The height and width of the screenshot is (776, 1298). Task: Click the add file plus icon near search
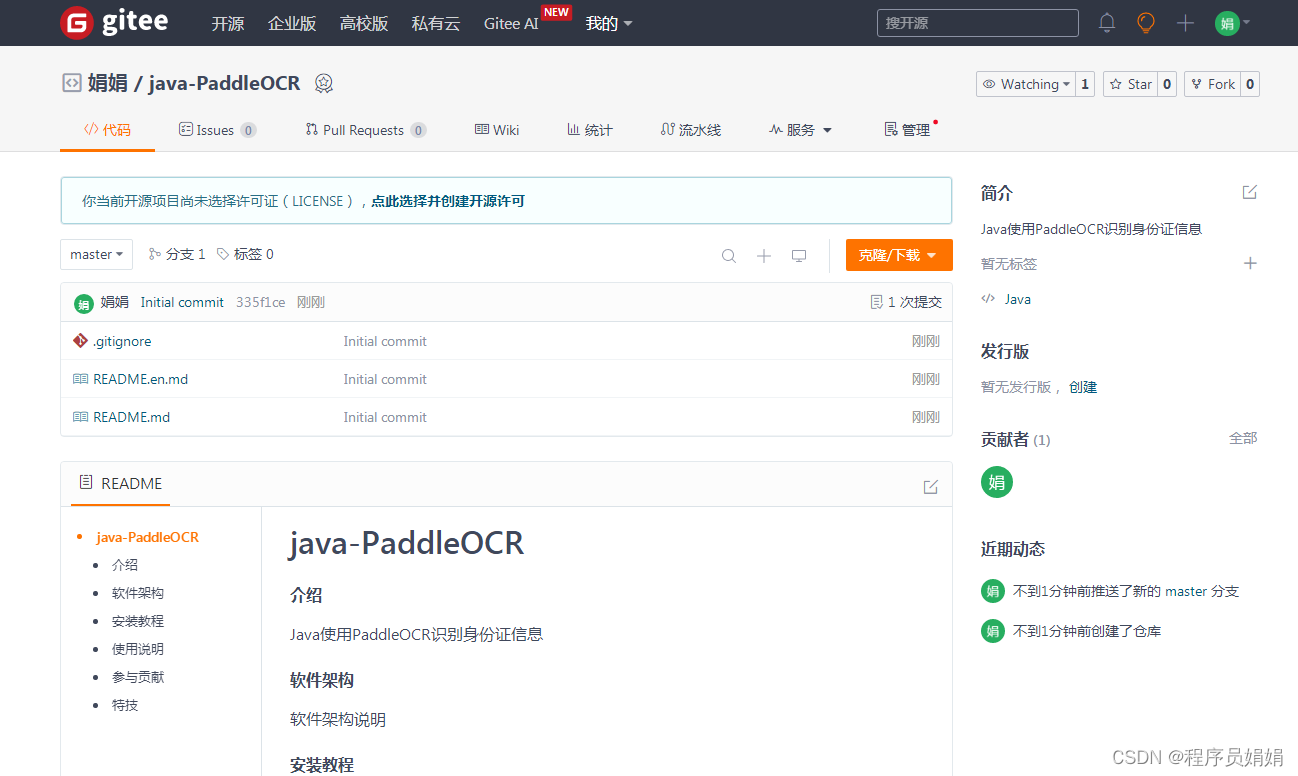click(764, 256)
